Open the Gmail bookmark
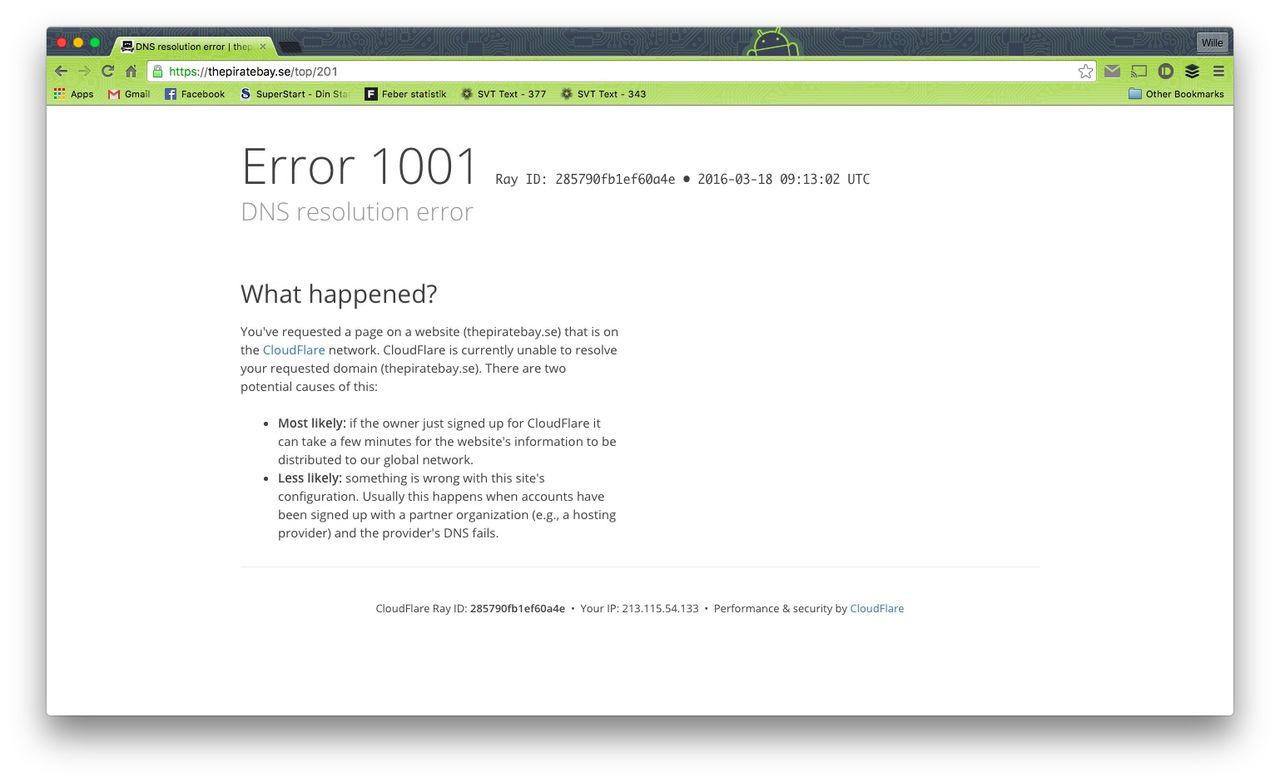This screenshot has width=1280, height=782. 129,94
